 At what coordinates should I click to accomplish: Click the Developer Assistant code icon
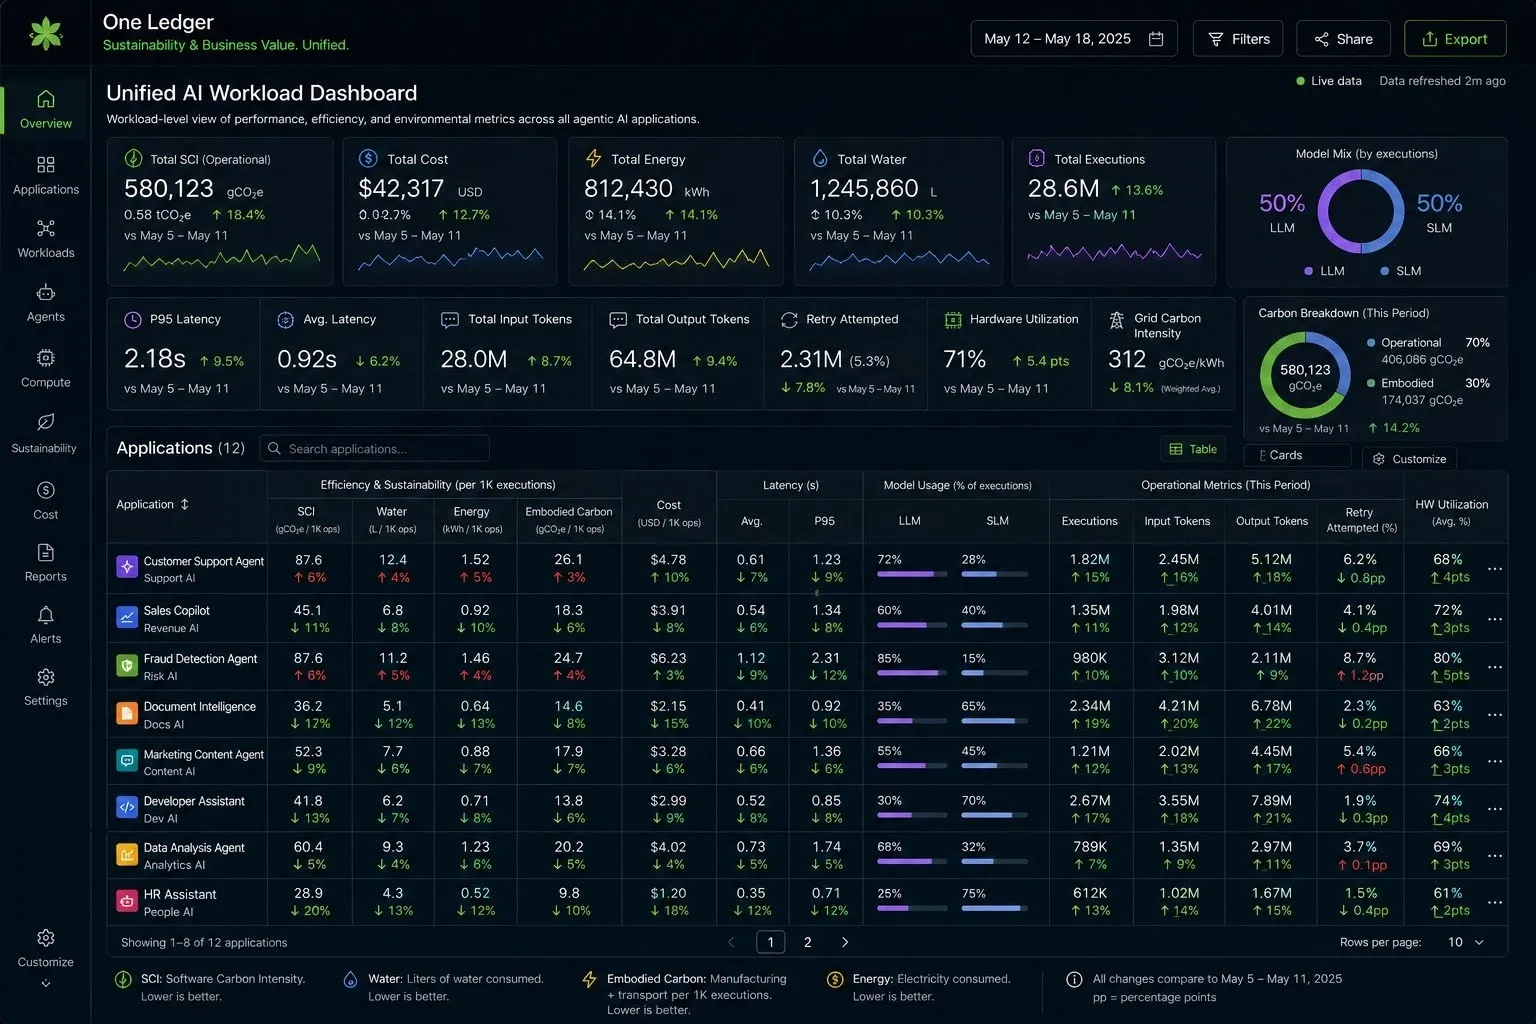click(x=127, y=808)
